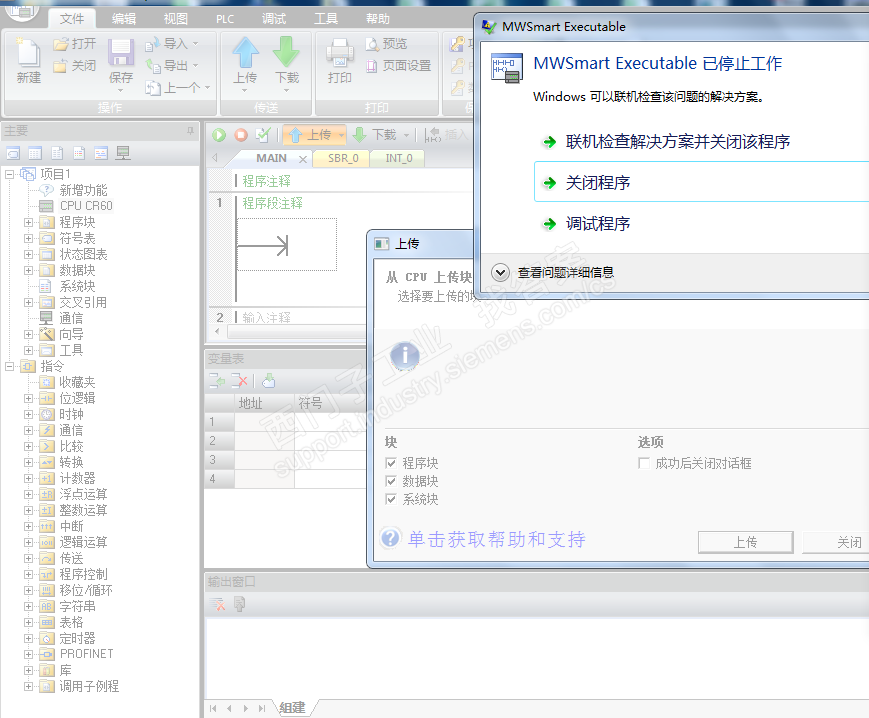The width and height of the screenshot is (869, 718).
Task: Click the 预览 (Preview) icon
Action: coord(372,44)
